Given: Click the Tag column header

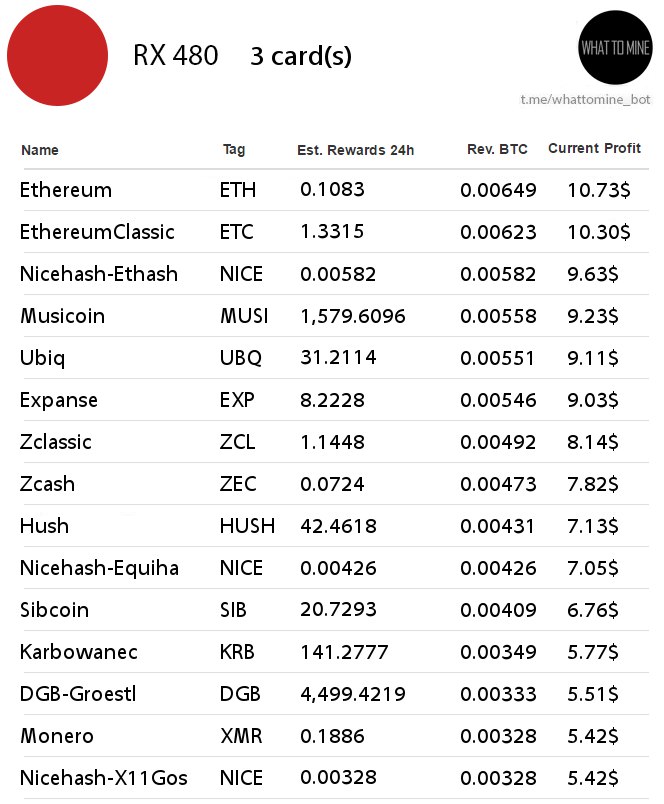Looking at the screenshot, I should tap(234, 150).
